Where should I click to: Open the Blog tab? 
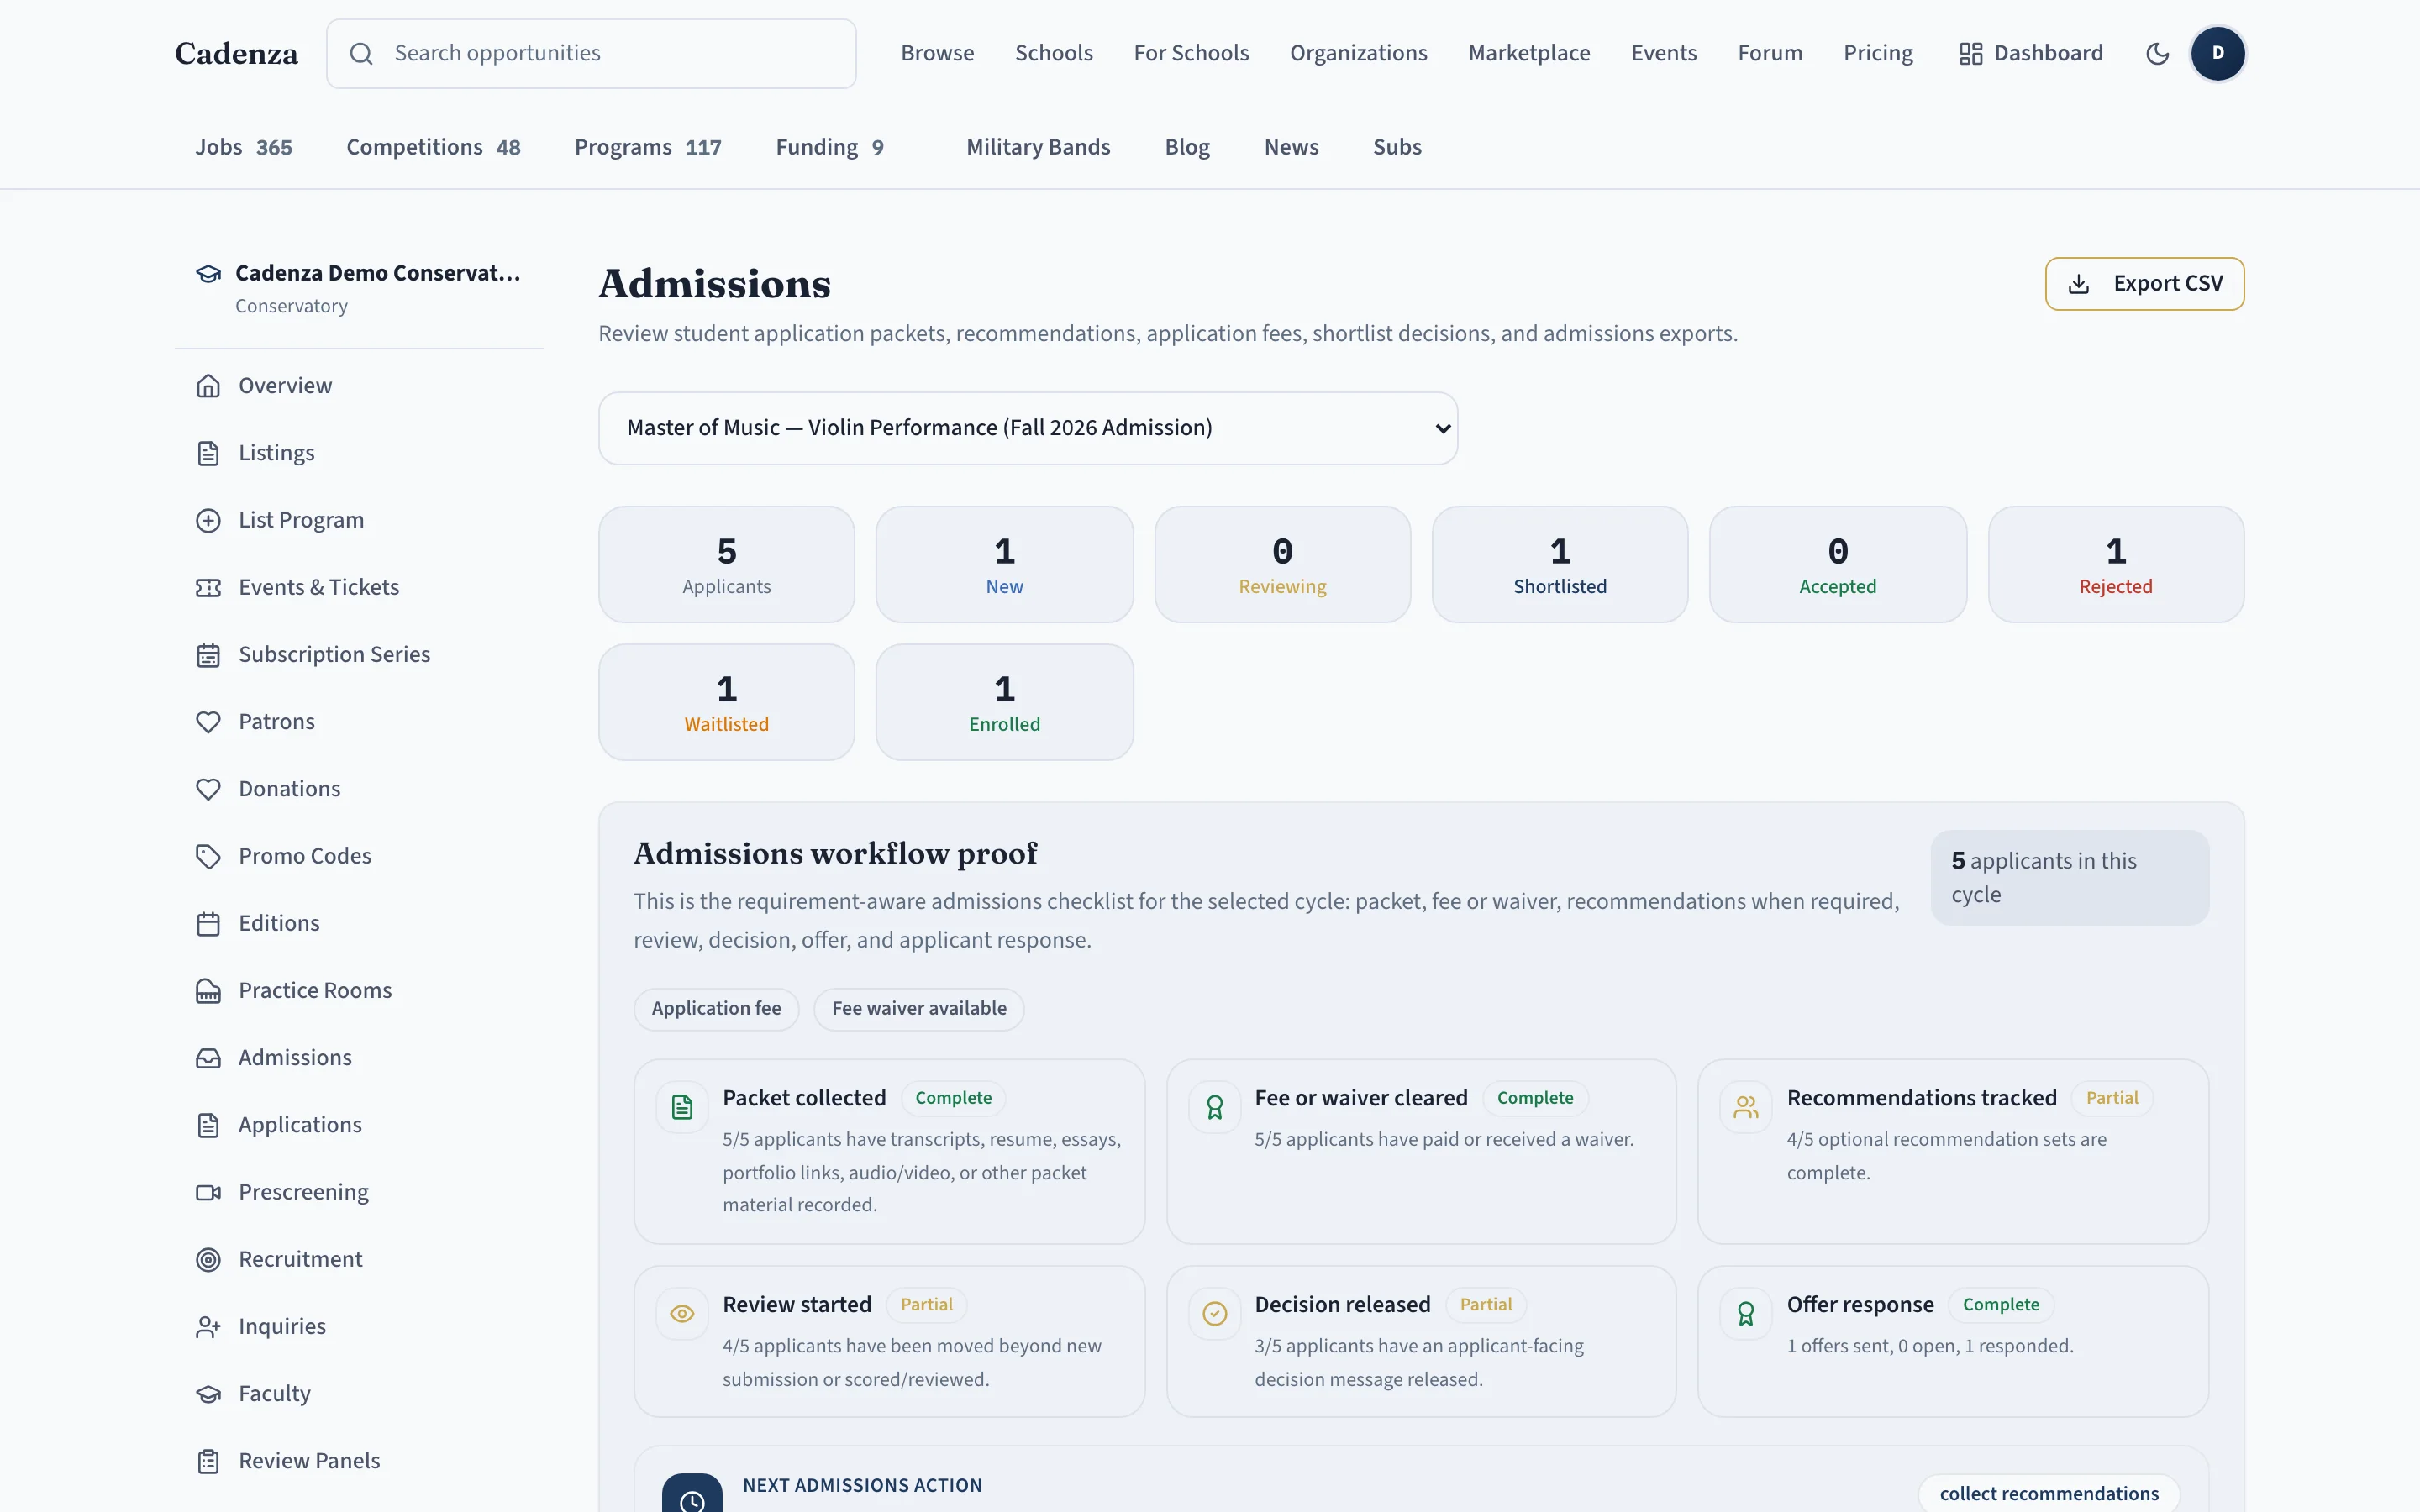click(1187, 147)
